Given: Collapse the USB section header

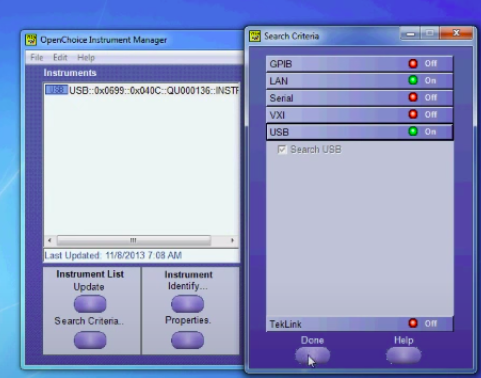Looking at the screenshot, I should 360,132.
